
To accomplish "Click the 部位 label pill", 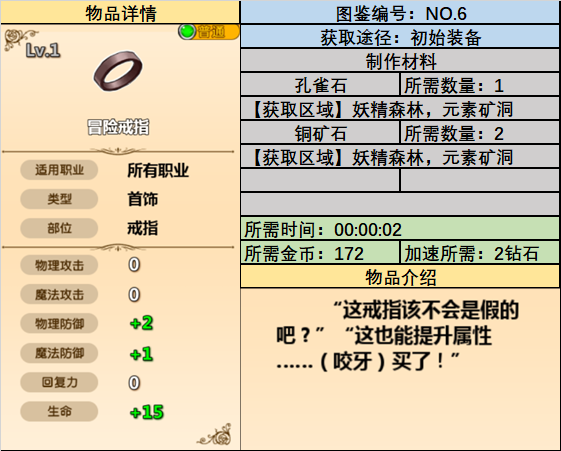I will click(59, 228).
